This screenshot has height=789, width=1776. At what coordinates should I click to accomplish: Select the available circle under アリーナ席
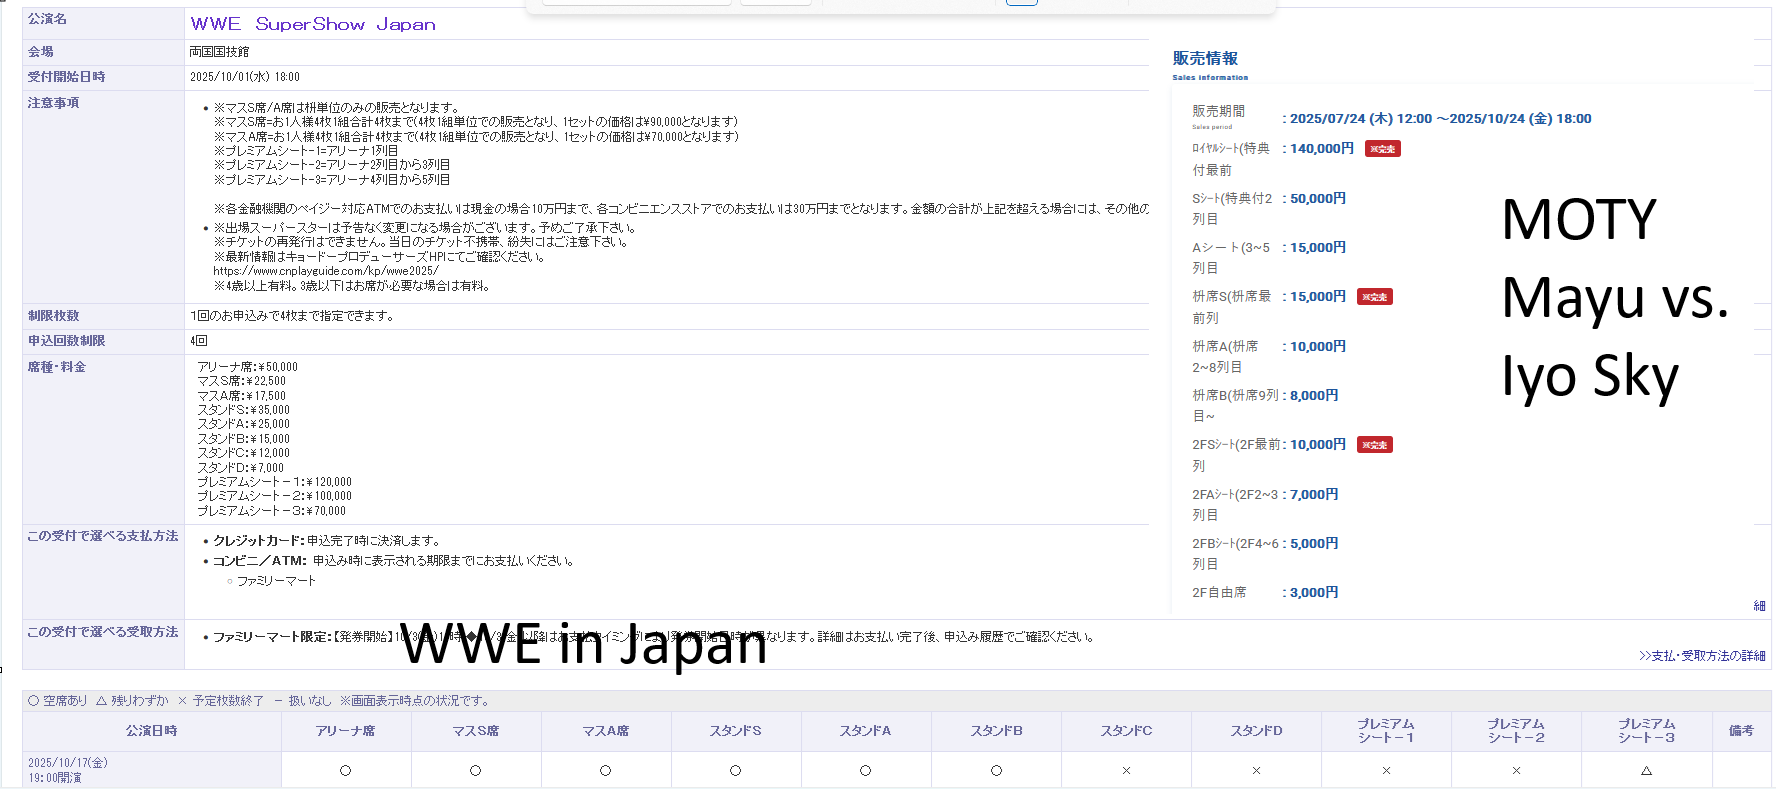click(x=345, y=770)
